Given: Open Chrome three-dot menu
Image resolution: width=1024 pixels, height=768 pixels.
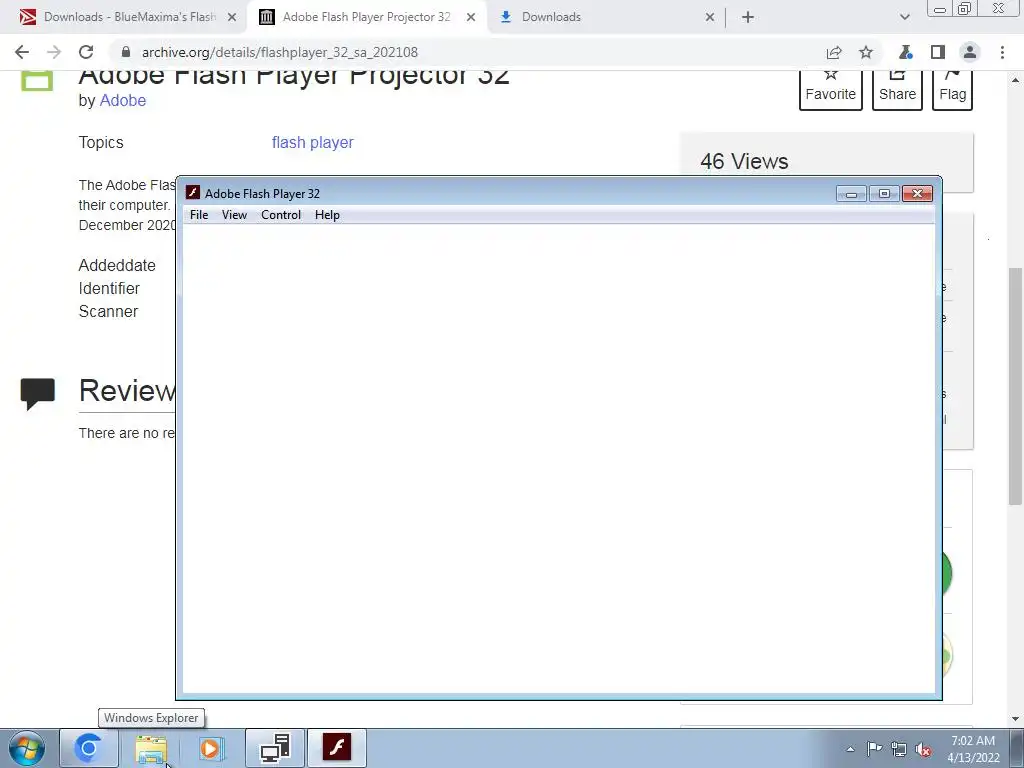Looking at the screenshot, I should [1002, 52].
